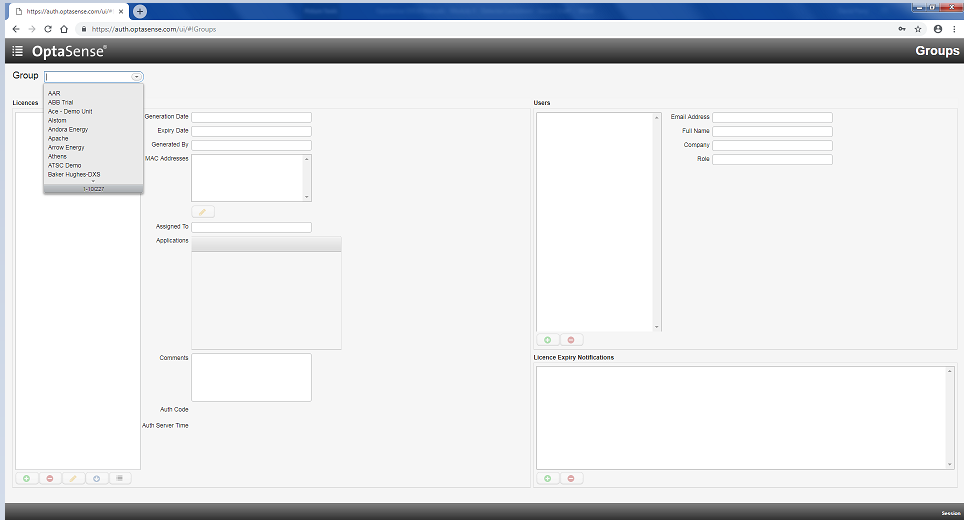The image size is (964, 520).
Task: Click the edit licence pencil icon
Action: (x=74, y=479)
